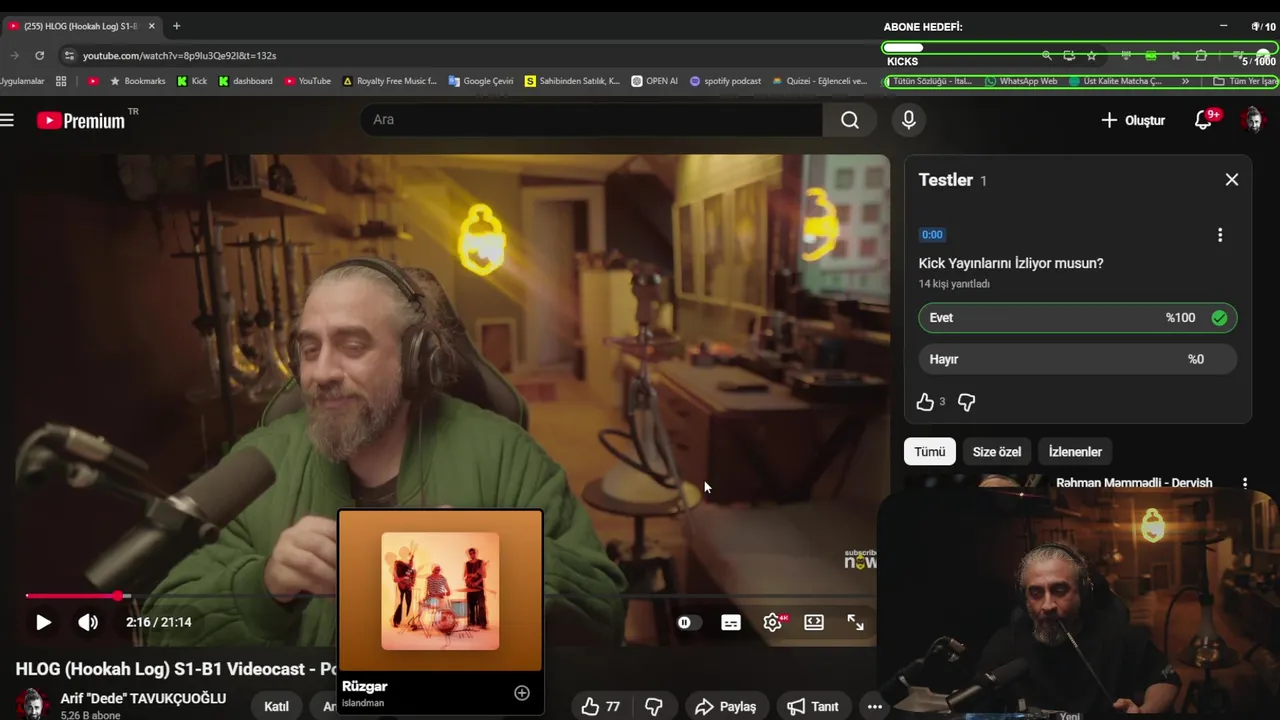Viewport: 1280px width, 720px height.
Task: Select the İzlenenler filter chip
Action: tap(1075, 452)
